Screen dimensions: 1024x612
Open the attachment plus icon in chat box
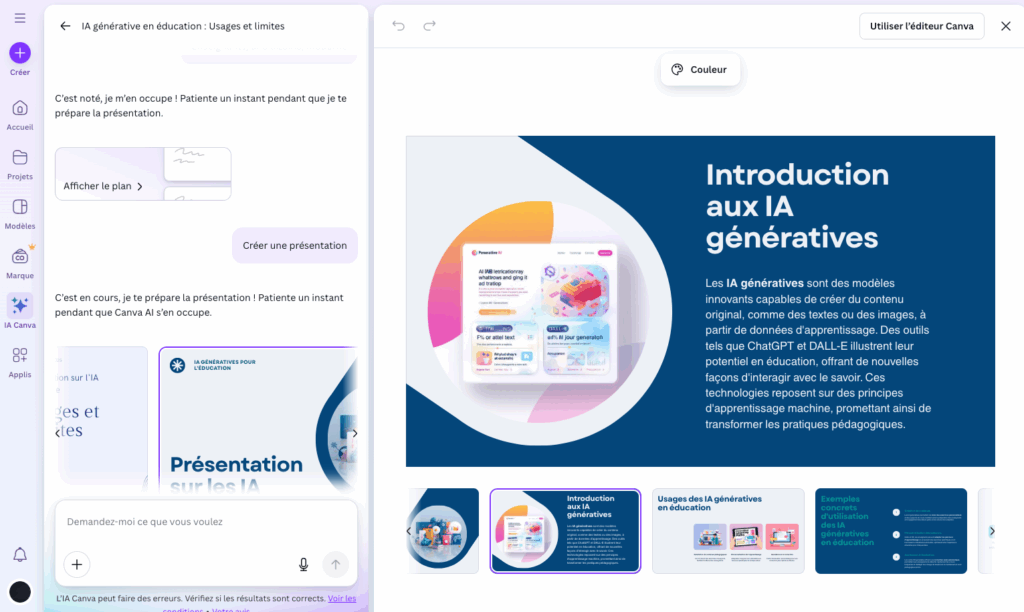[x=77, y=564]
